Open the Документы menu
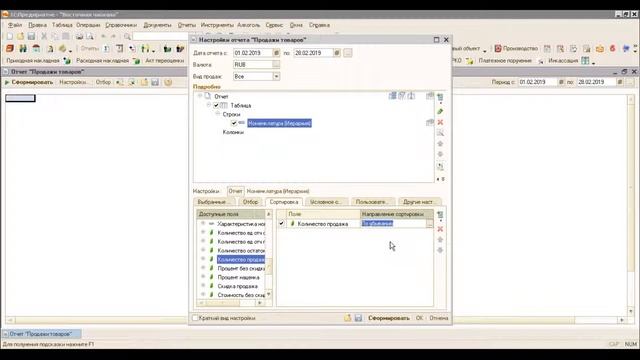This screenshot has height=360, width=640. tap(158, 25)
